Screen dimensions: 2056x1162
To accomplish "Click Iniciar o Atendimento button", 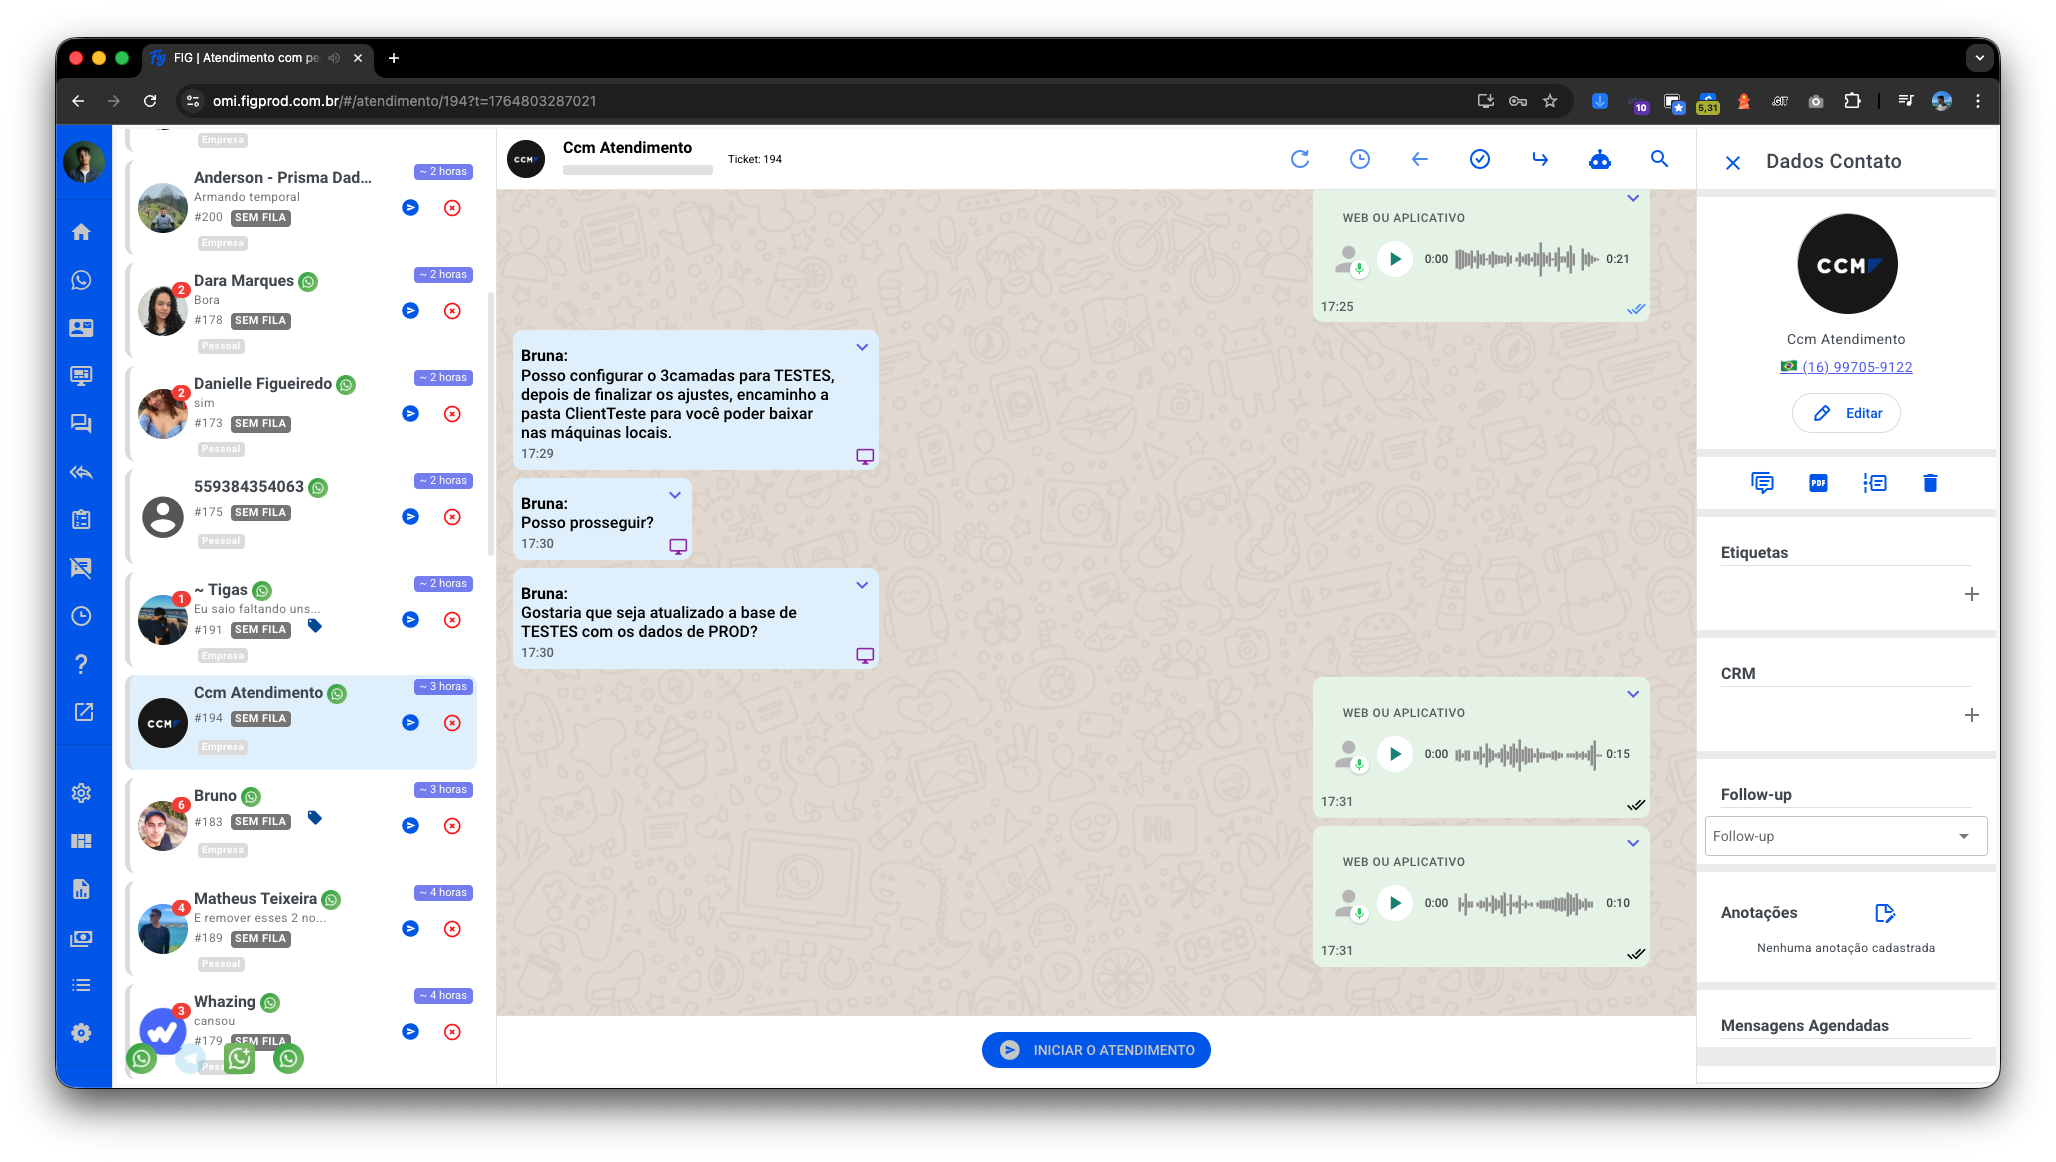I will point(1096,1050).
